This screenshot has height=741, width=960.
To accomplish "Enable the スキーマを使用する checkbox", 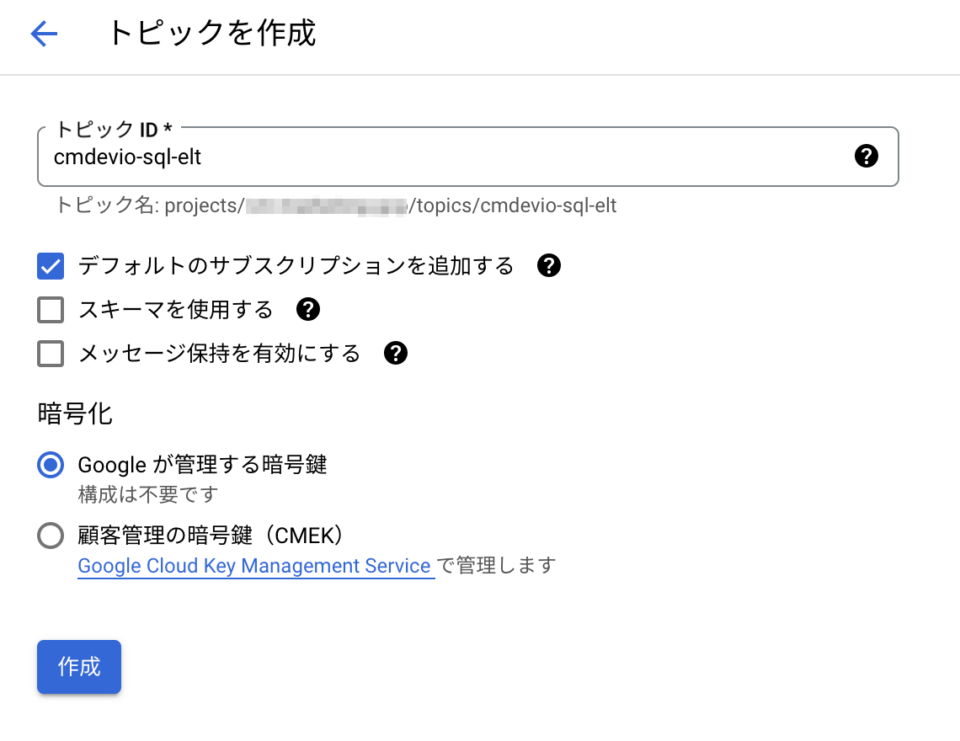I will pyautogui.click(x=50, y=310).
